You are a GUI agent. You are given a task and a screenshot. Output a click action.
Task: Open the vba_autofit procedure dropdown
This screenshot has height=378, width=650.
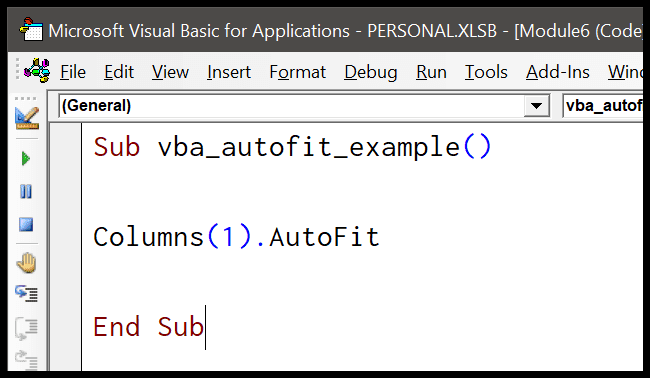[x=602, y=106]
